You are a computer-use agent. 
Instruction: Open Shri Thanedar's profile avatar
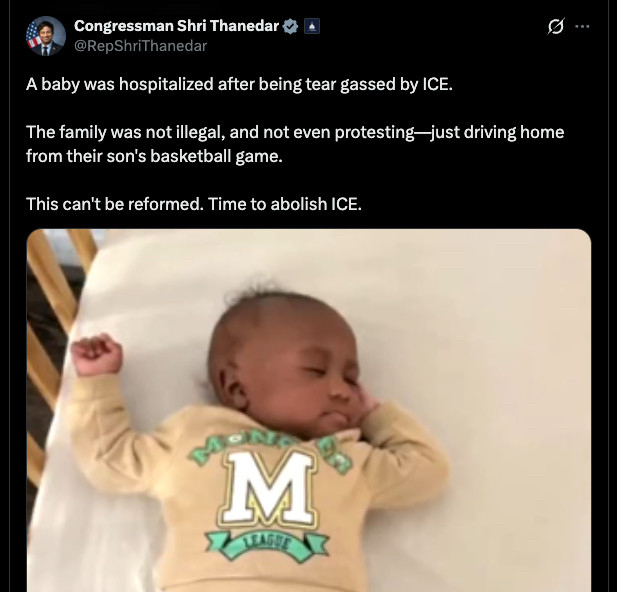[46, 36]
